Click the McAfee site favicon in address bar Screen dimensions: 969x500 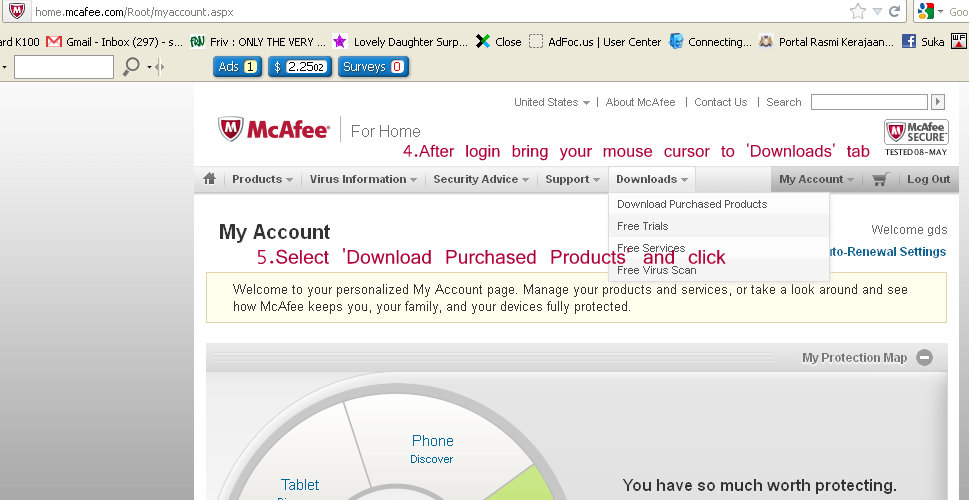pos(17,11)
